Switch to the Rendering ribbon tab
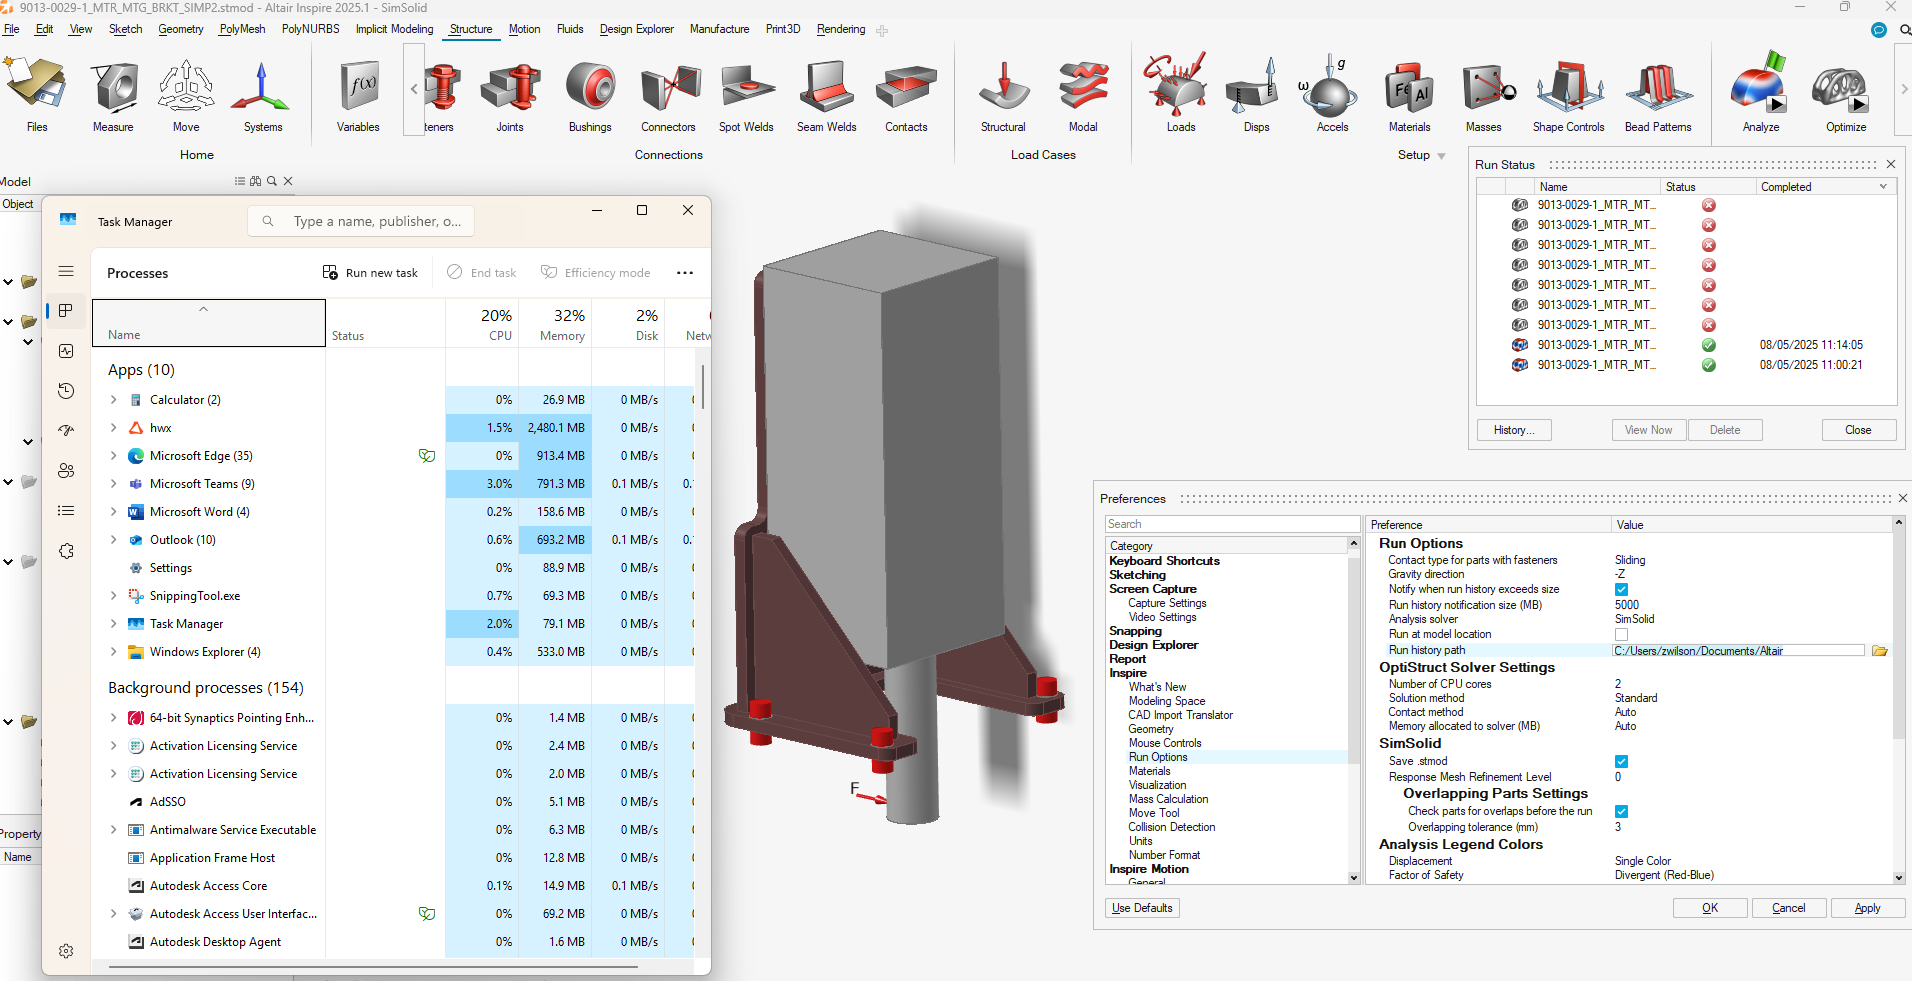The width and height of the screenshot is (1912, 981). pyautogui.click(x=841, y=29)
